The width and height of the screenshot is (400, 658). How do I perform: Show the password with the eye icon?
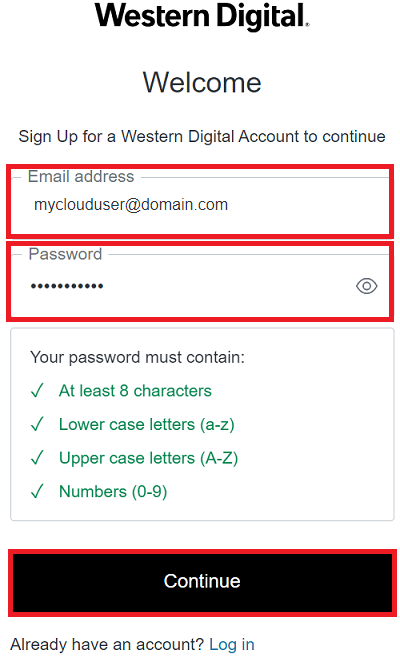pyautogui.click(x=366, y=286)
